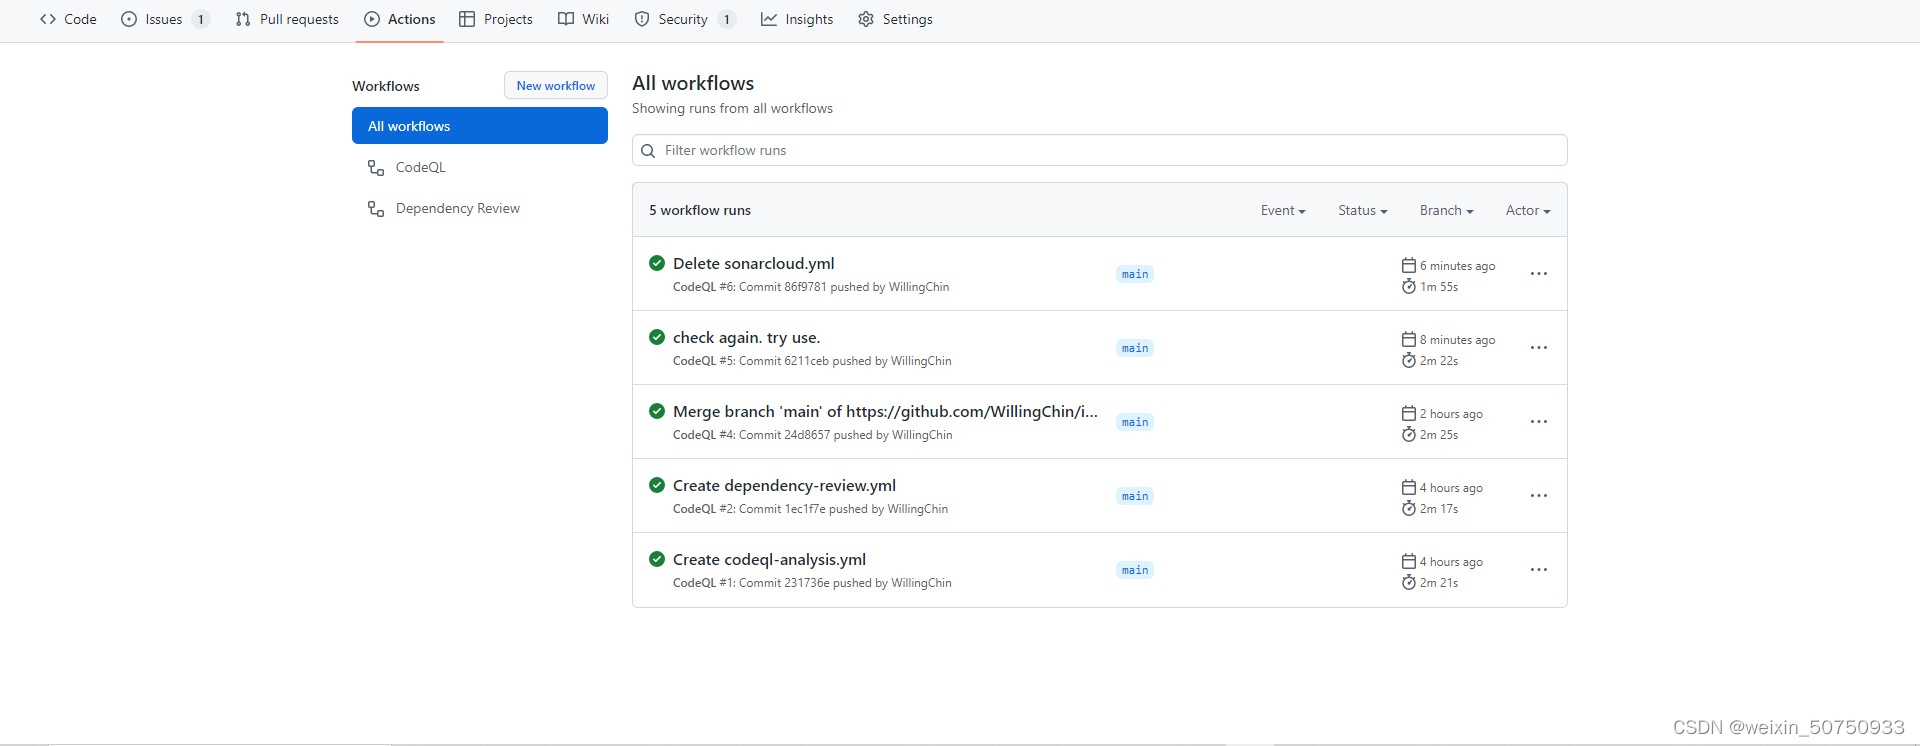Click calendar icon beside '6 minutes ago'
Image resolution: width=1920 pixels, height=746 pixels.
tap(1409, 265)
